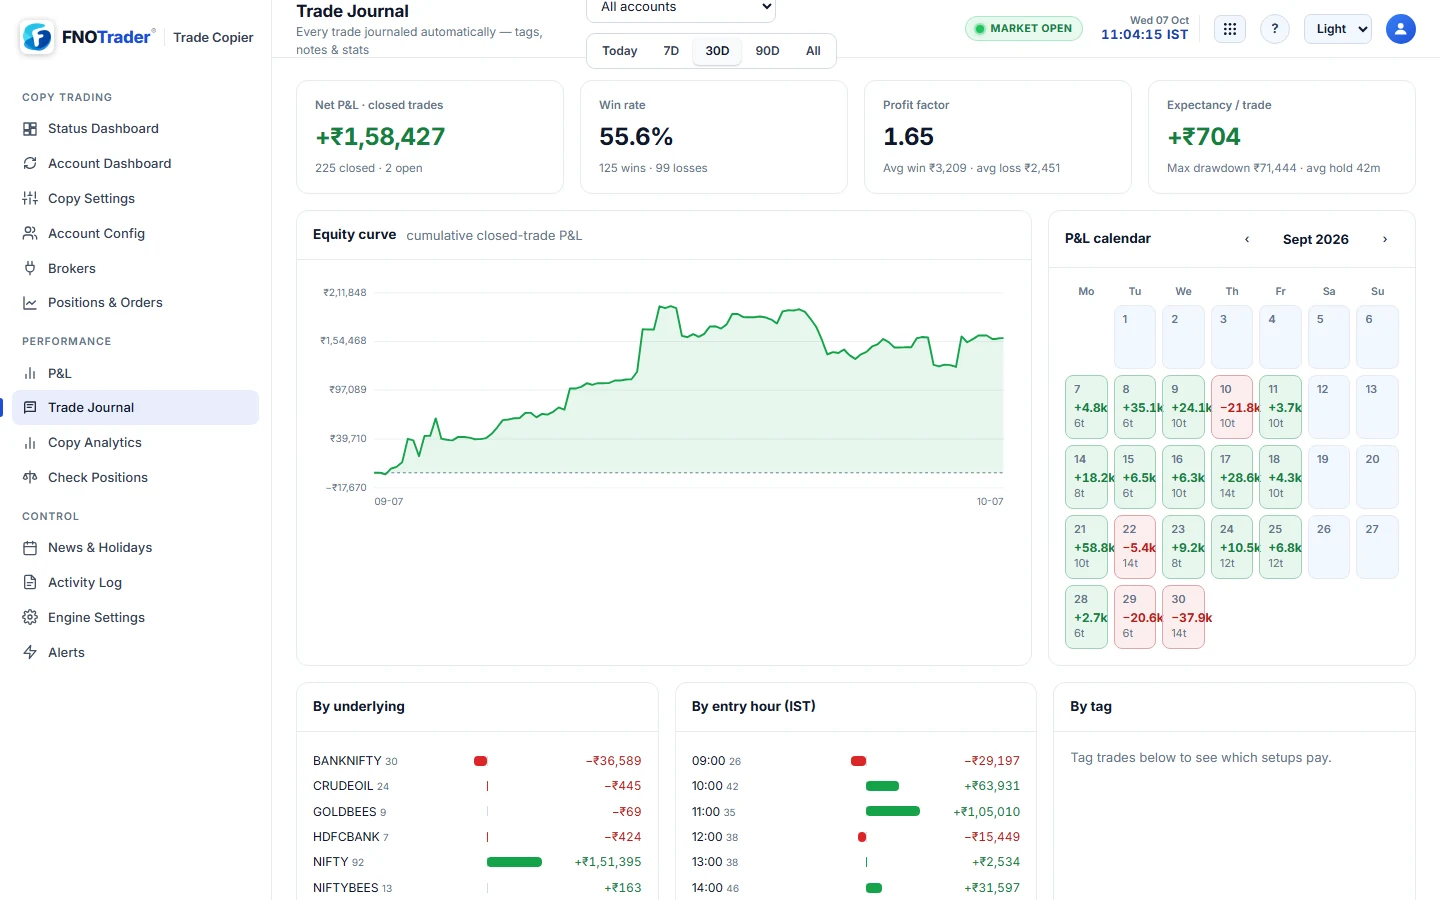
Task: Select the Today range tab
Action: (620, 51)
